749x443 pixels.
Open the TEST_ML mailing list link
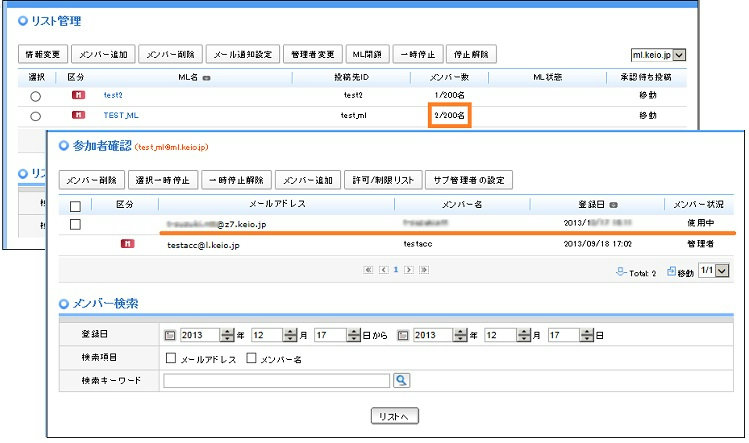pos(119,116)
